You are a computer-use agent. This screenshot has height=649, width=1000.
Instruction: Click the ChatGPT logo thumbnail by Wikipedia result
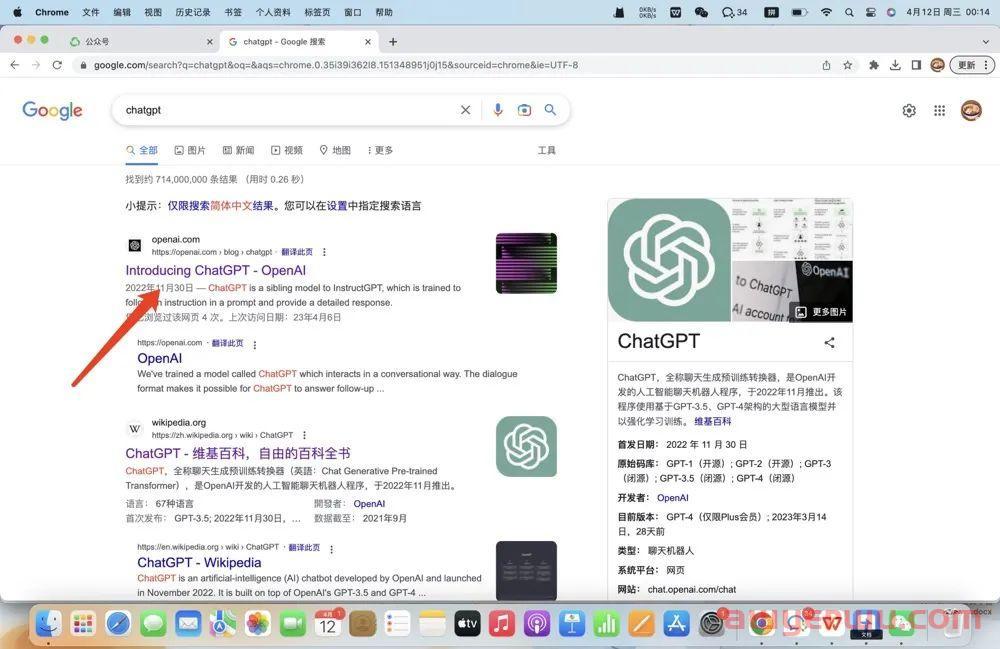pyautogui.click(x=526, y=446)
